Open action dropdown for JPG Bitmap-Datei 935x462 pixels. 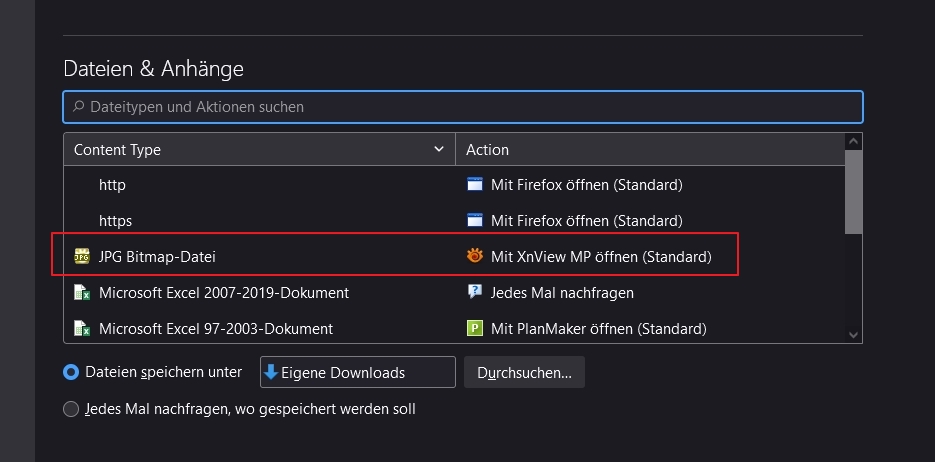click(600, 257)
